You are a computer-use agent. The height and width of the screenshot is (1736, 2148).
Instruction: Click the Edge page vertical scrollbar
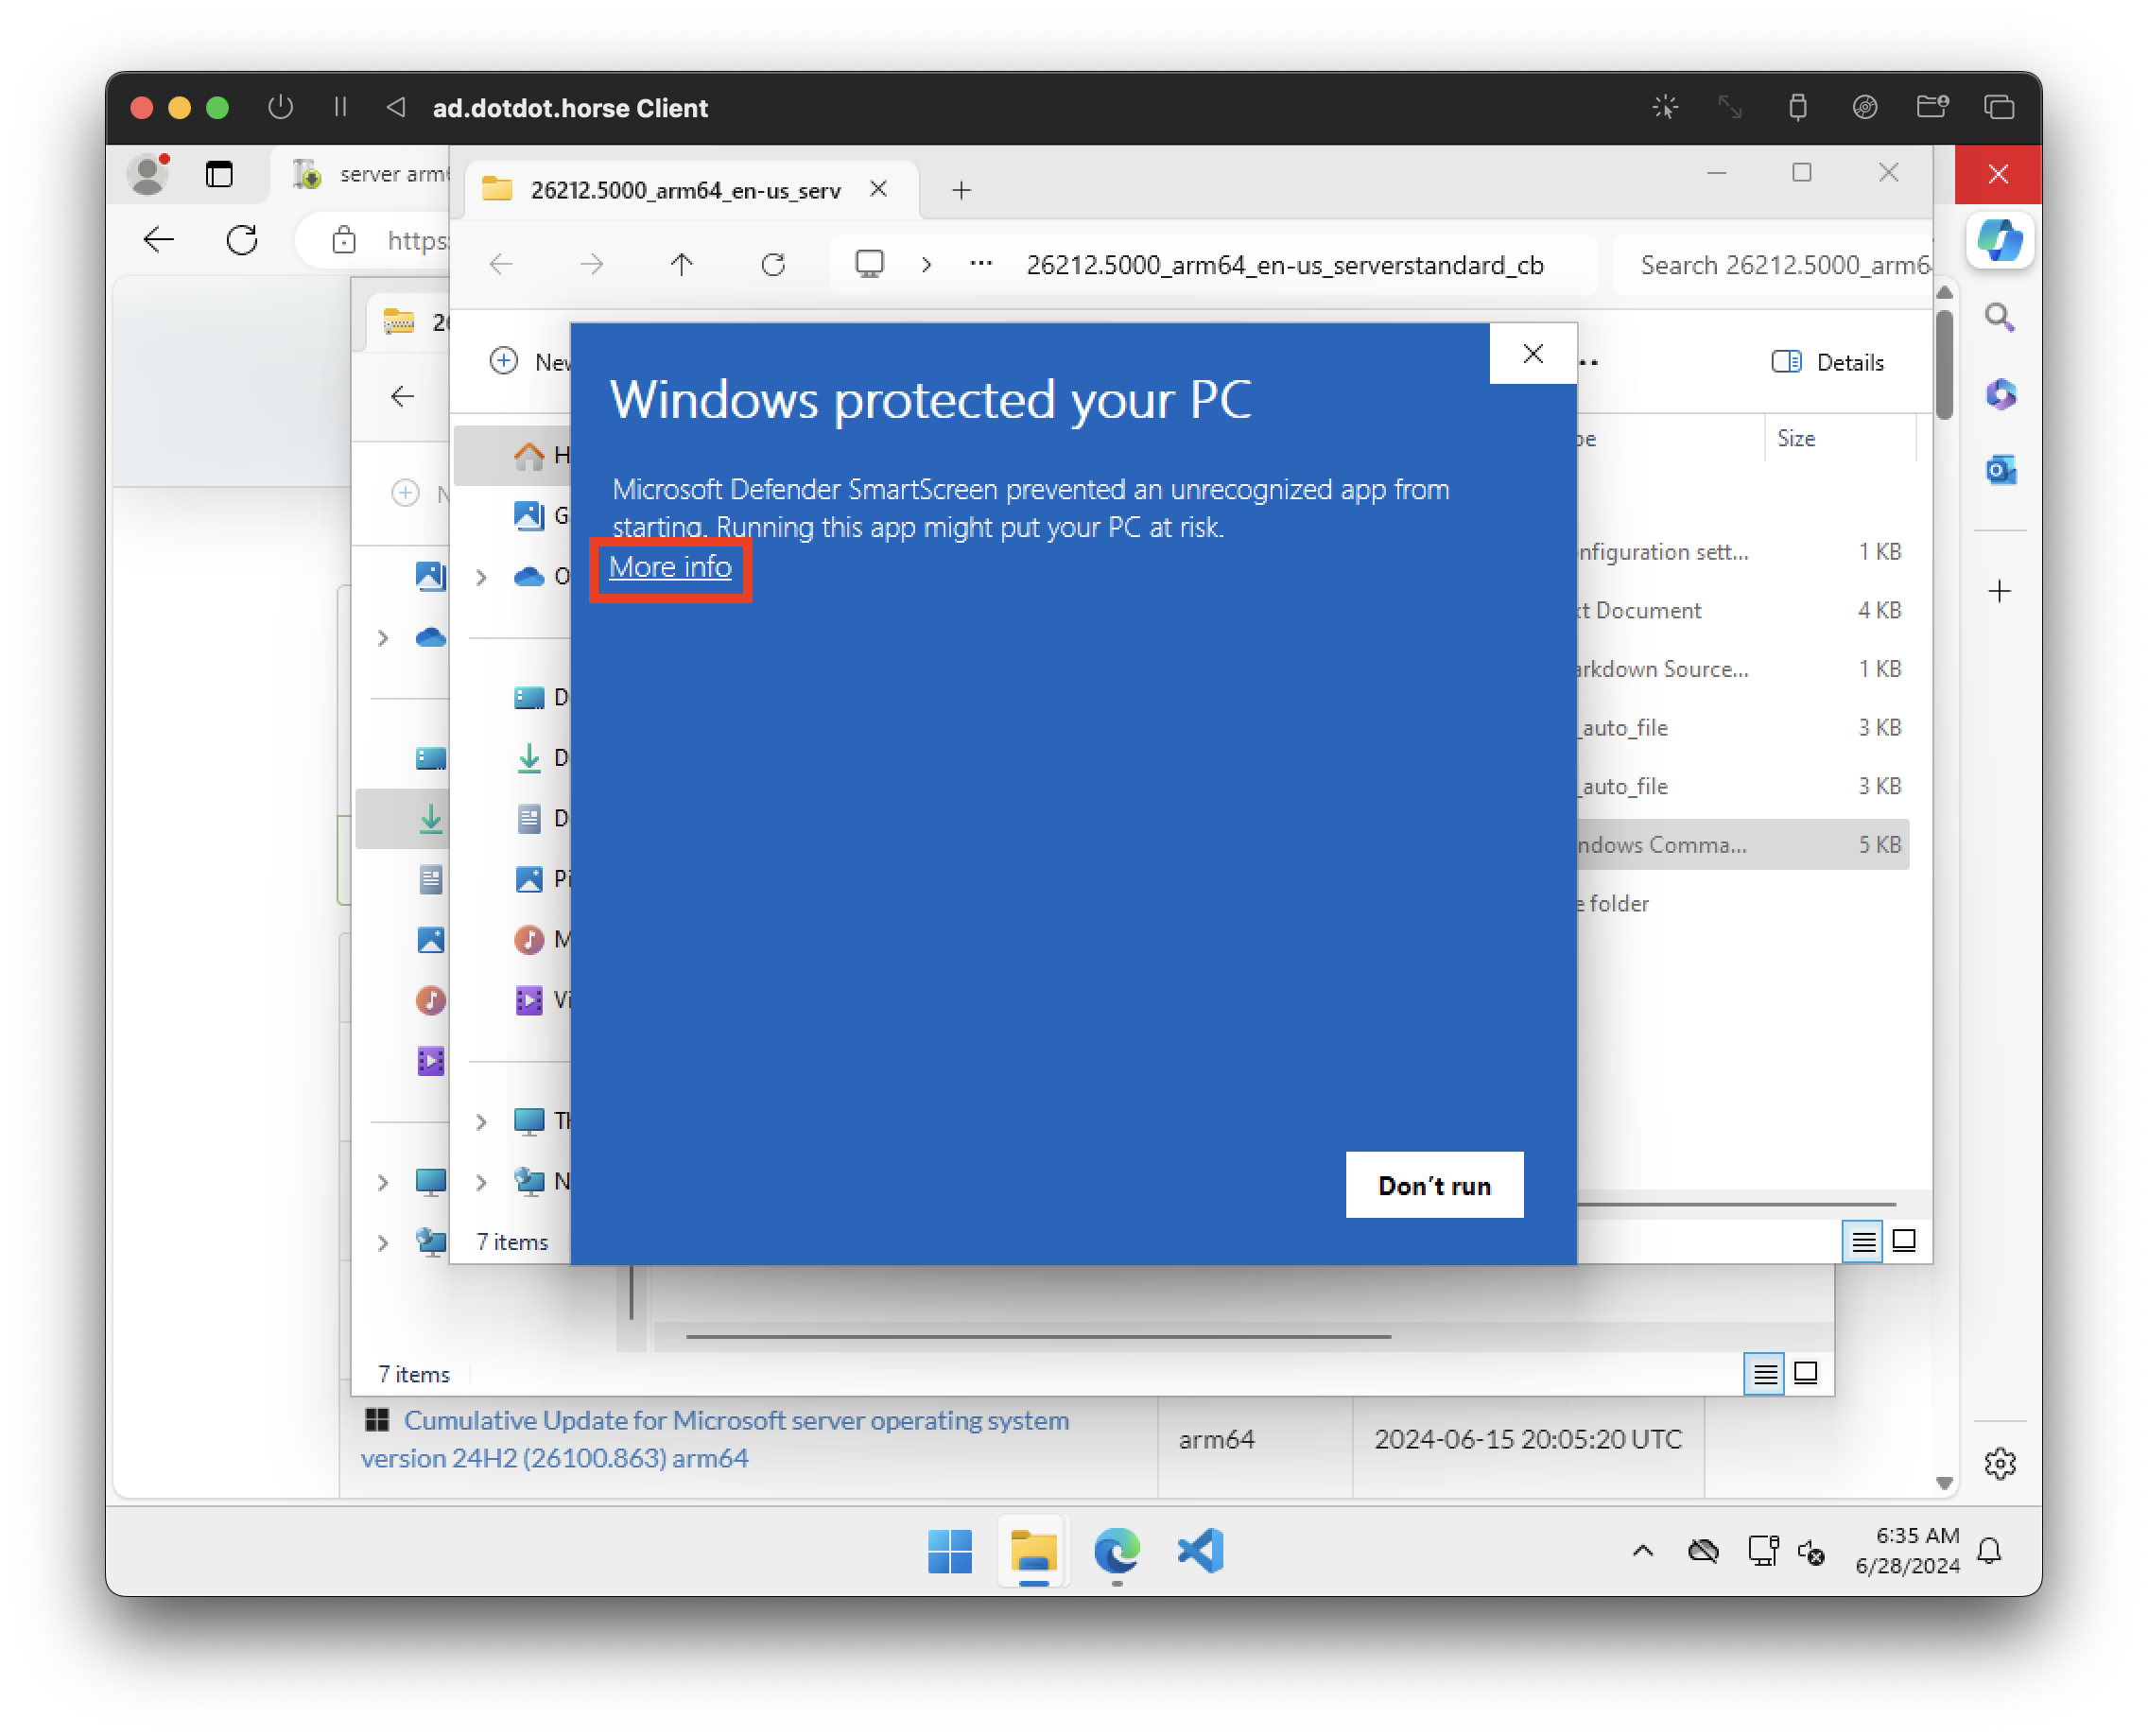click(x=1943, y=365)
